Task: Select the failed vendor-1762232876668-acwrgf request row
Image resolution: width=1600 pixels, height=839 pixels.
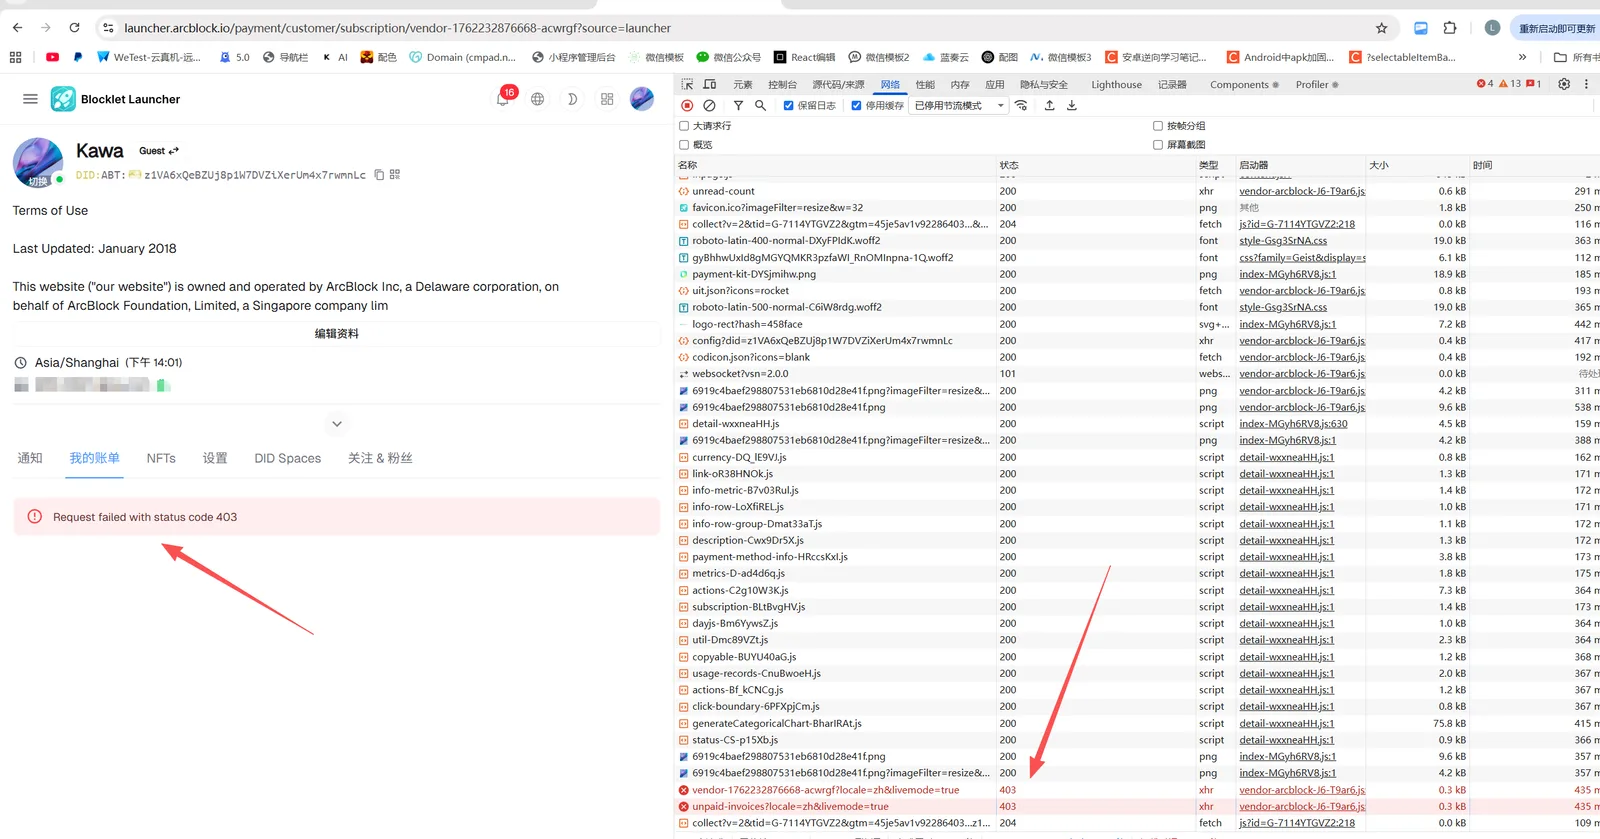Action: pyautogui.click(x=1137, y=790)
